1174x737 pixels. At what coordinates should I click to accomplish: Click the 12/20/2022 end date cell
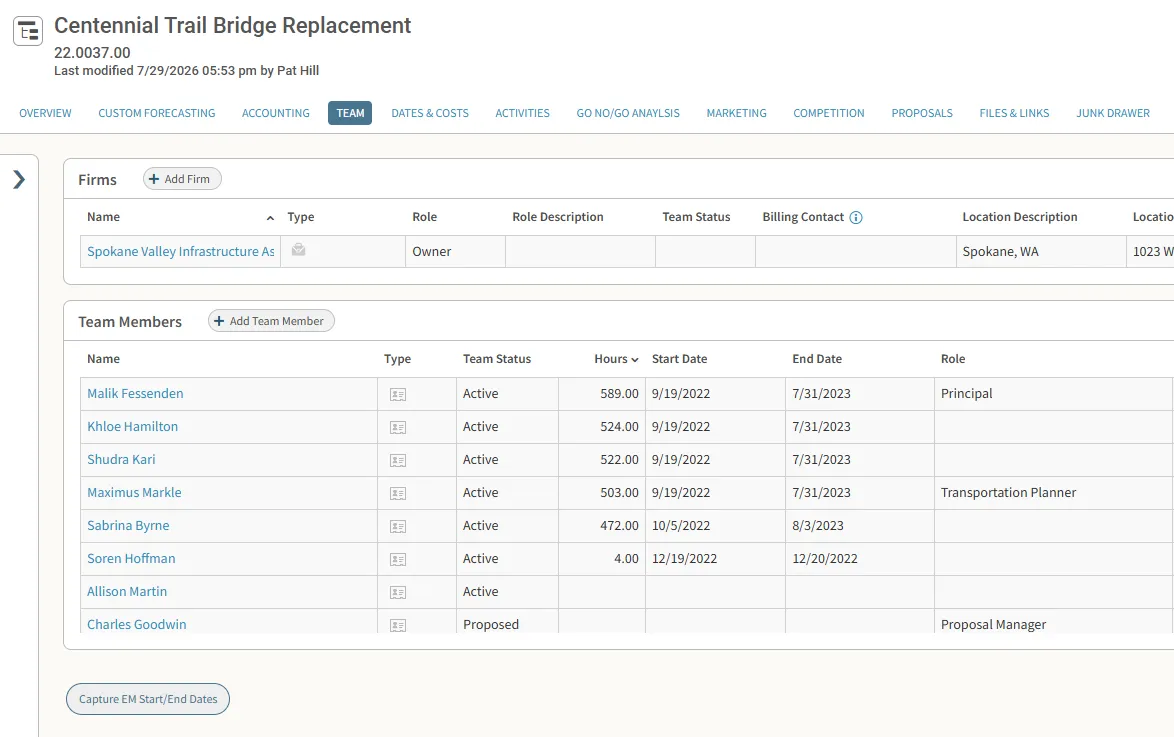tap(860, 558)
